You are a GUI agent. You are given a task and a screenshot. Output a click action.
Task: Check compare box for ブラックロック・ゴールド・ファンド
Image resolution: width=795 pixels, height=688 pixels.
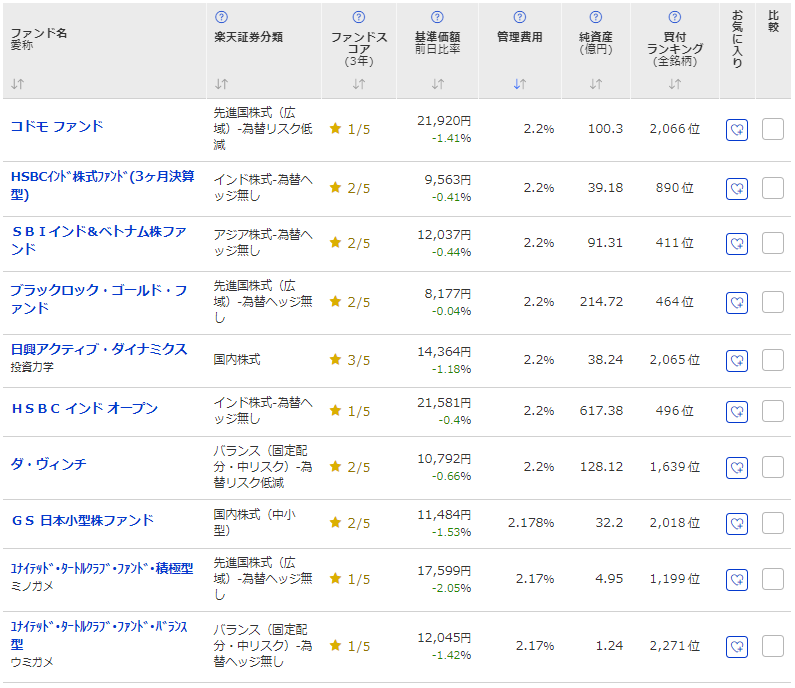(x=773, y=302)
